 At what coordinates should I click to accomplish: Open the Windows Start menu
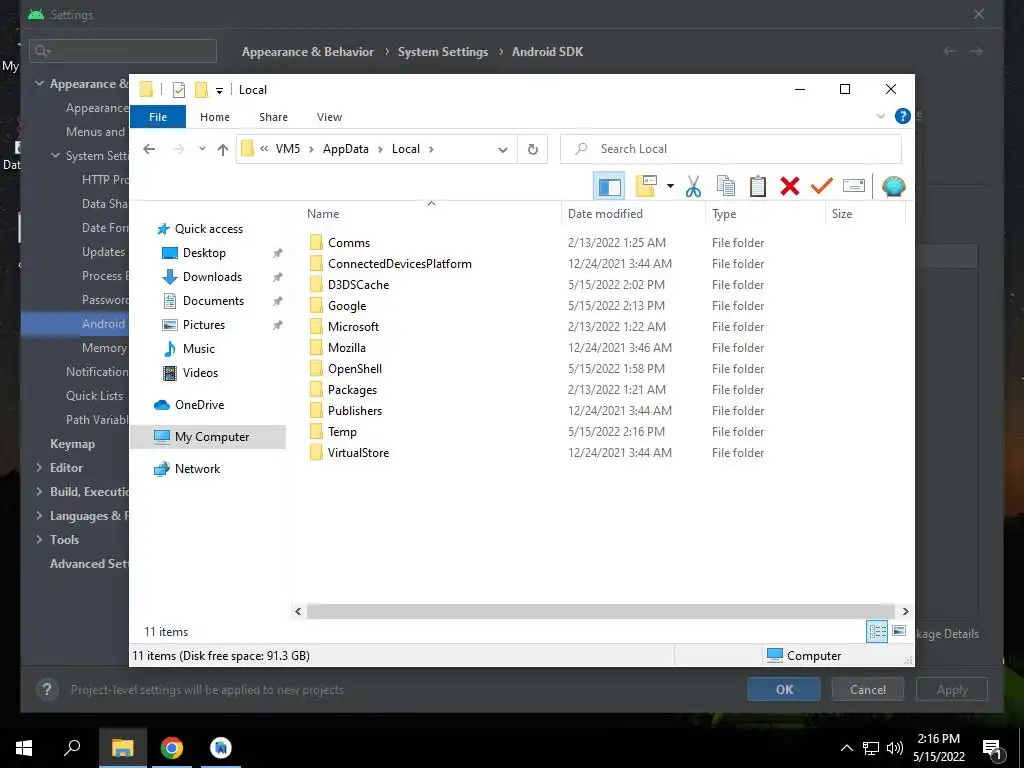pyautogui.click(x=24, y=748)
